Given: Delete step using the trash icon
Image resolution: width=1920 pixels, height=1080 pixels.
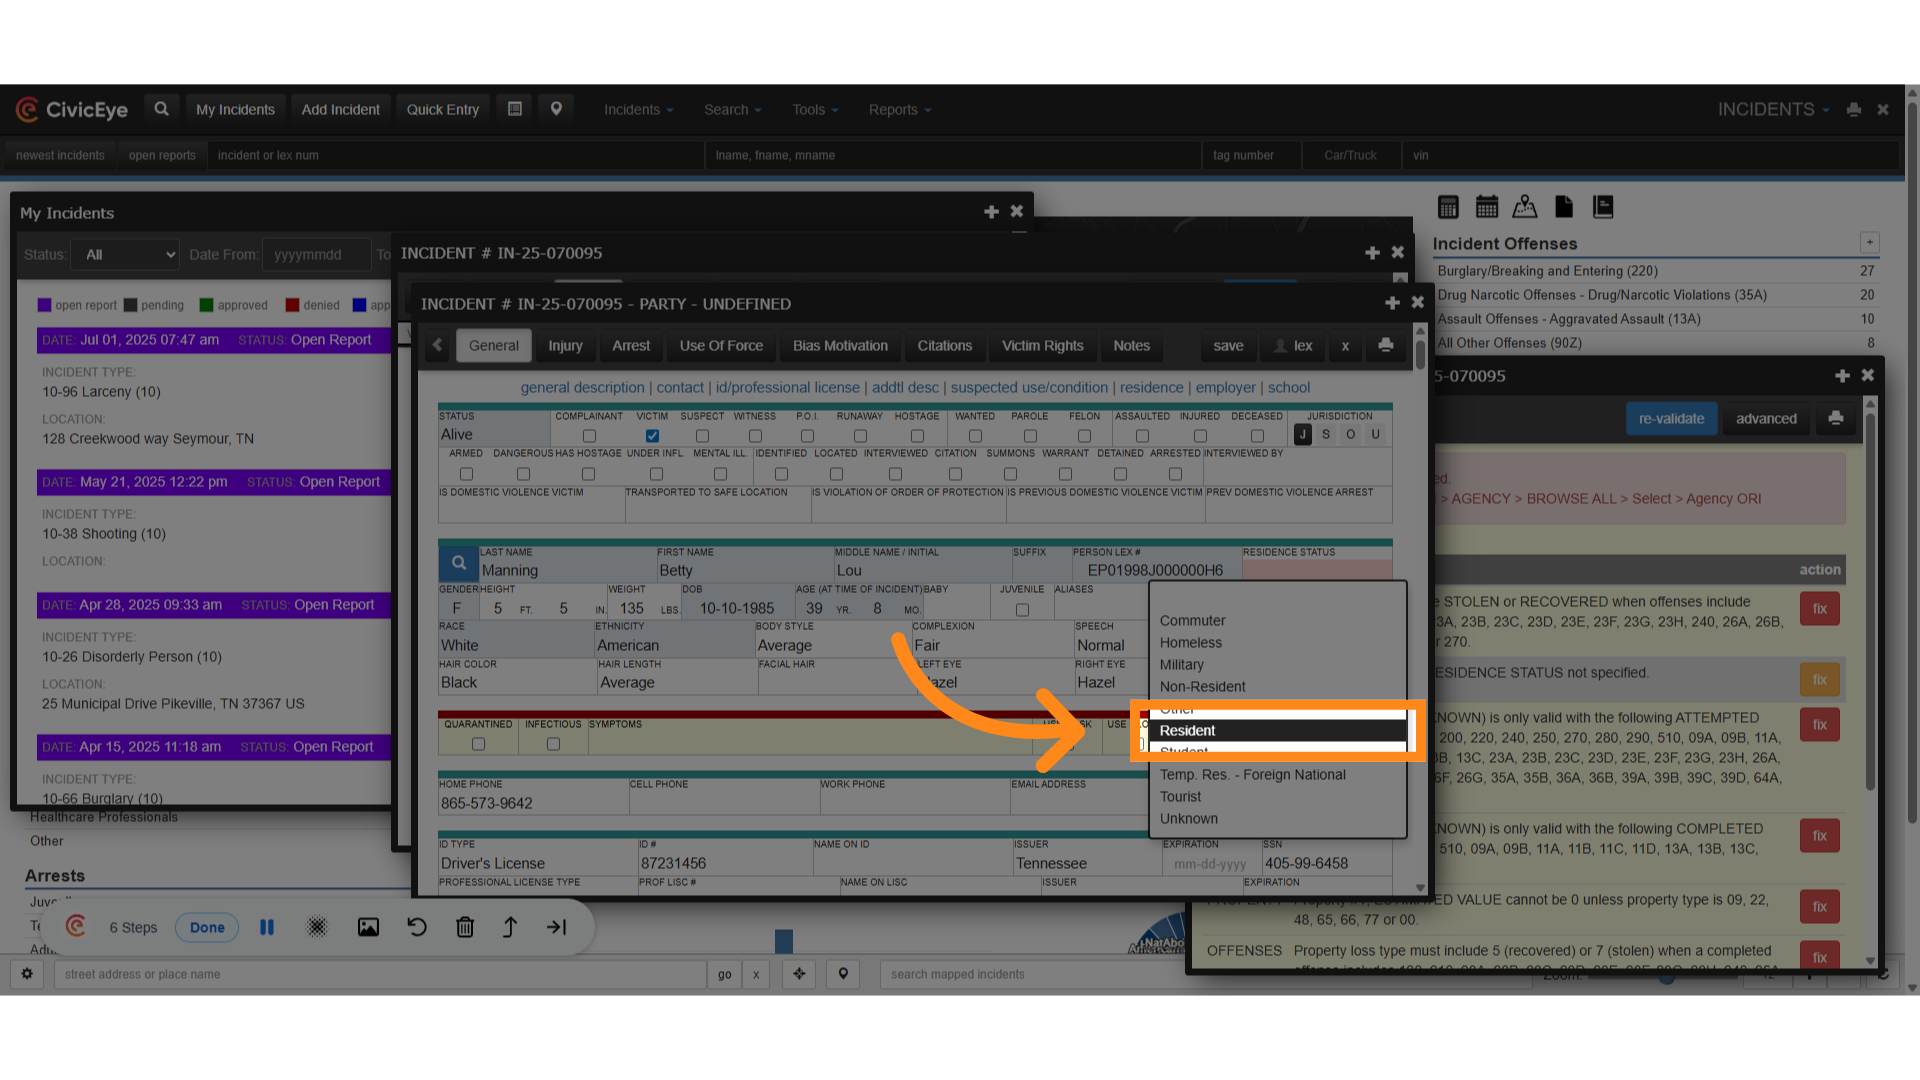Looking at the screenshot, I should tap(465, 927).
